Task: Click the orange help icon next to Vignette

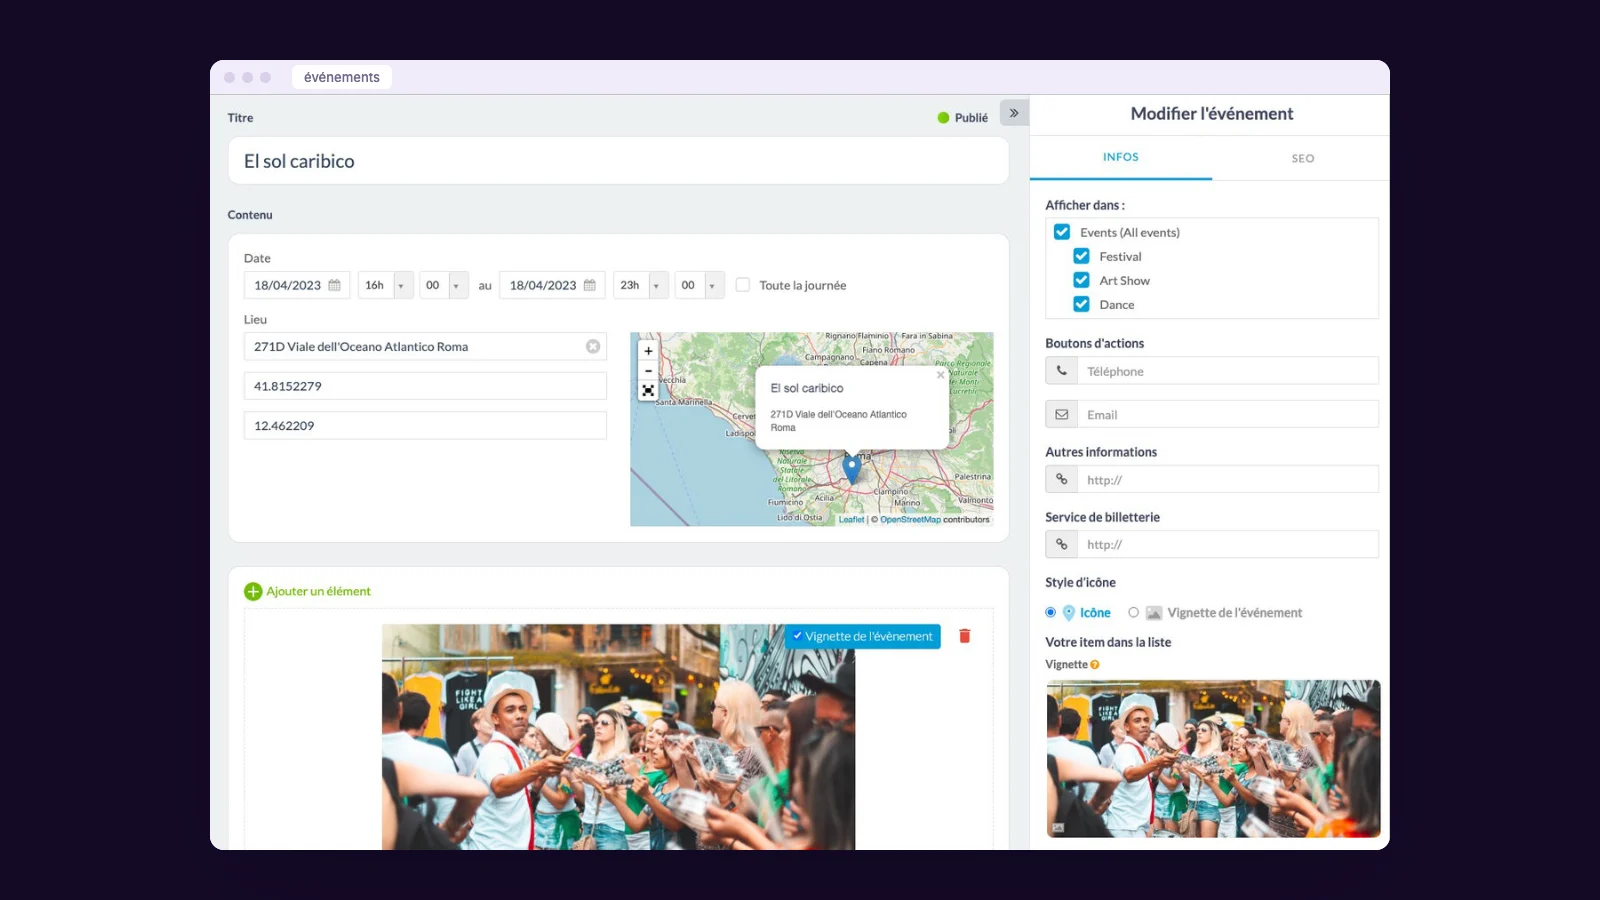Action: (1095, 665)
